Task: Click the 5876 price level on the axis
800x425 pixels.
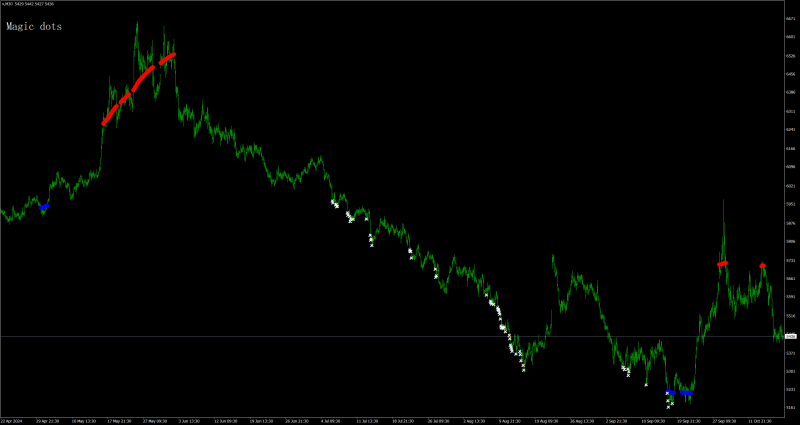Action: tap(791, 223)
